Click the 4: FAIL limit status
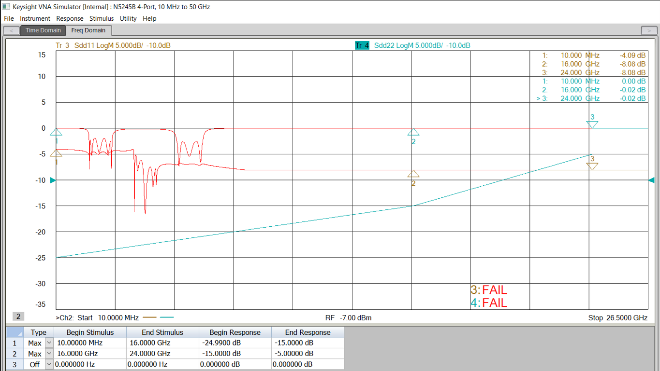This screenshot has height=371, width=660. 489,303
